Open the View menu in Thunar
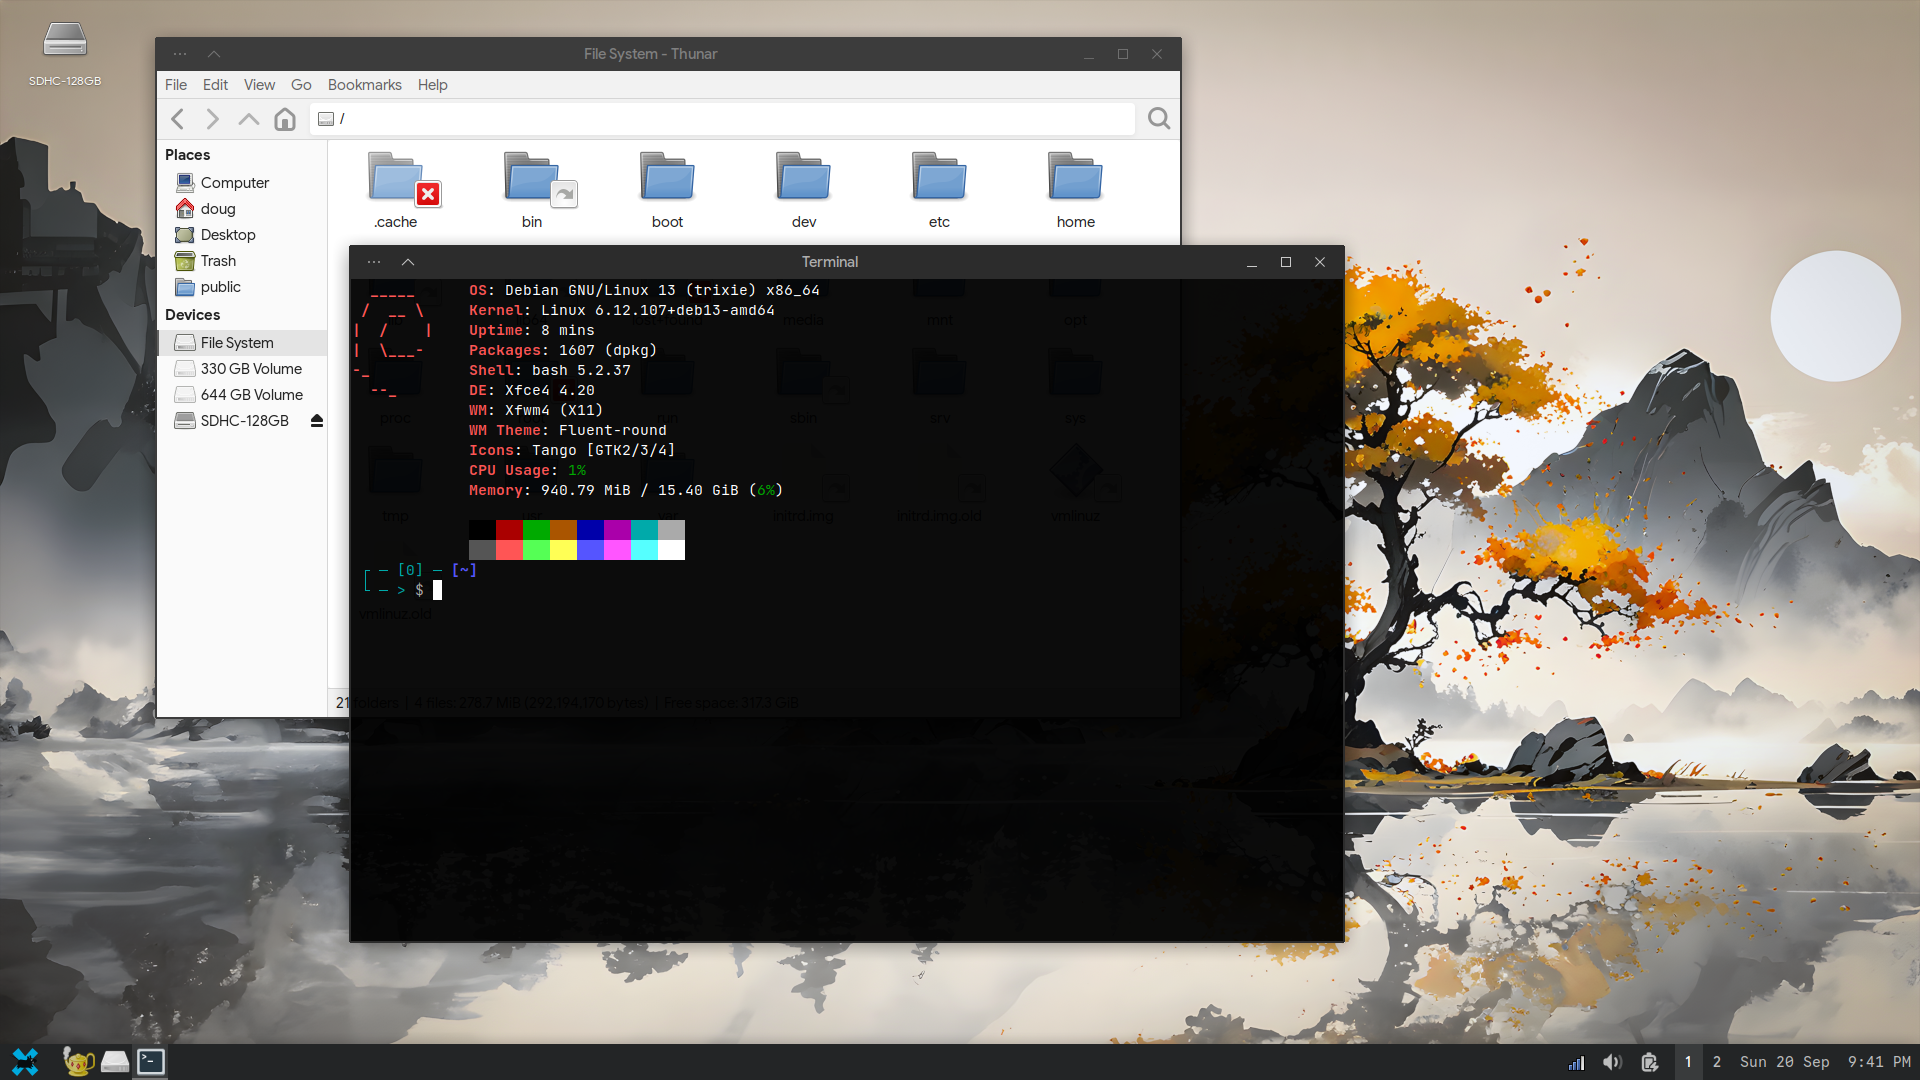This screenshot has height=1080, width=1920. click(x=259, y=85)
